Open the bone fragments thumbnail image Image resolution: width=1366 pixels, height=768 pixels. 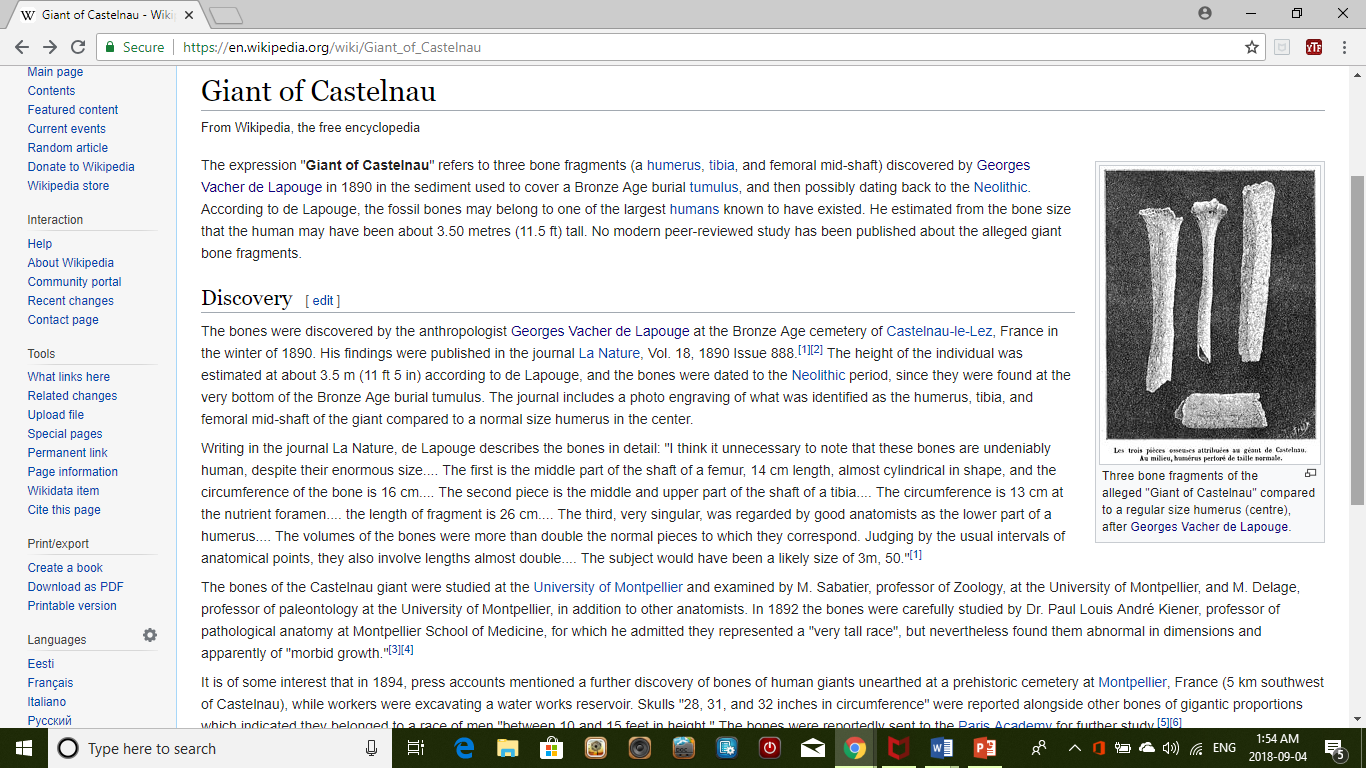pos(1209,315)
